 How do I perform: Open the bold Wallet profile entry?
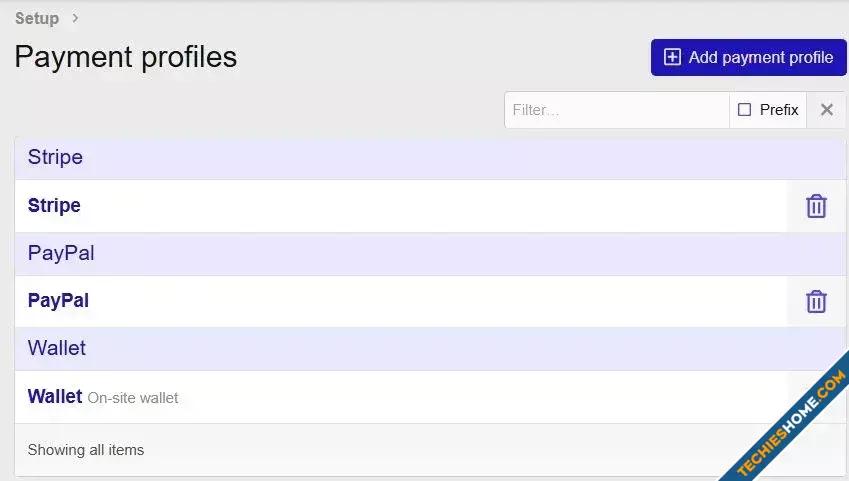55,396
